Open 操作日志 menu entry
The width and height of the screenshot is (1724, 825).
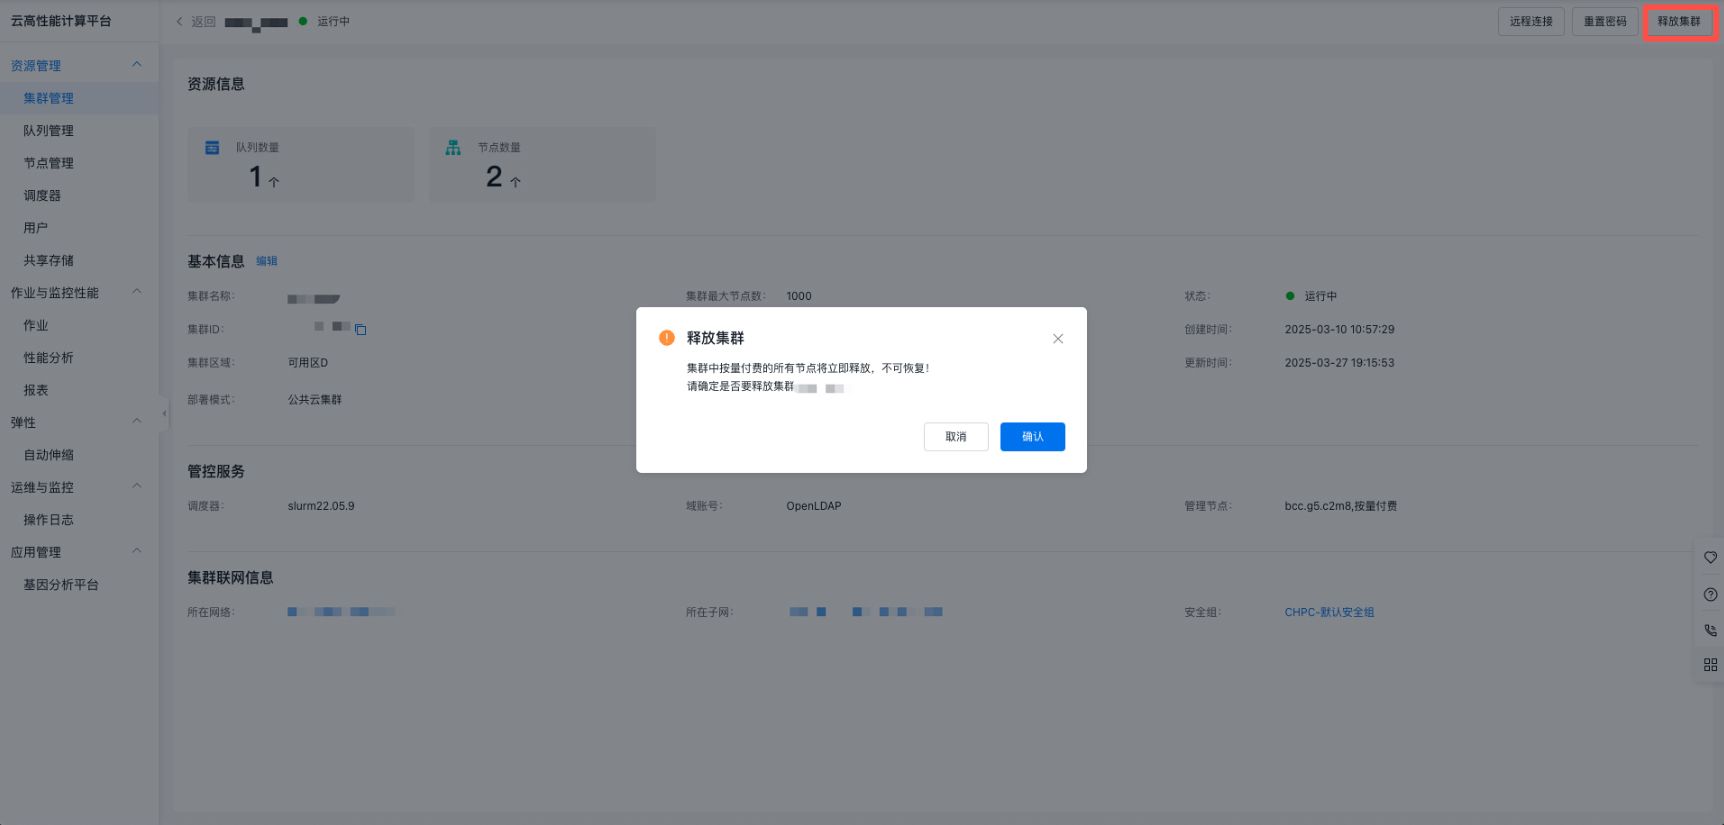pyautogui.click(x=79, y=520)
